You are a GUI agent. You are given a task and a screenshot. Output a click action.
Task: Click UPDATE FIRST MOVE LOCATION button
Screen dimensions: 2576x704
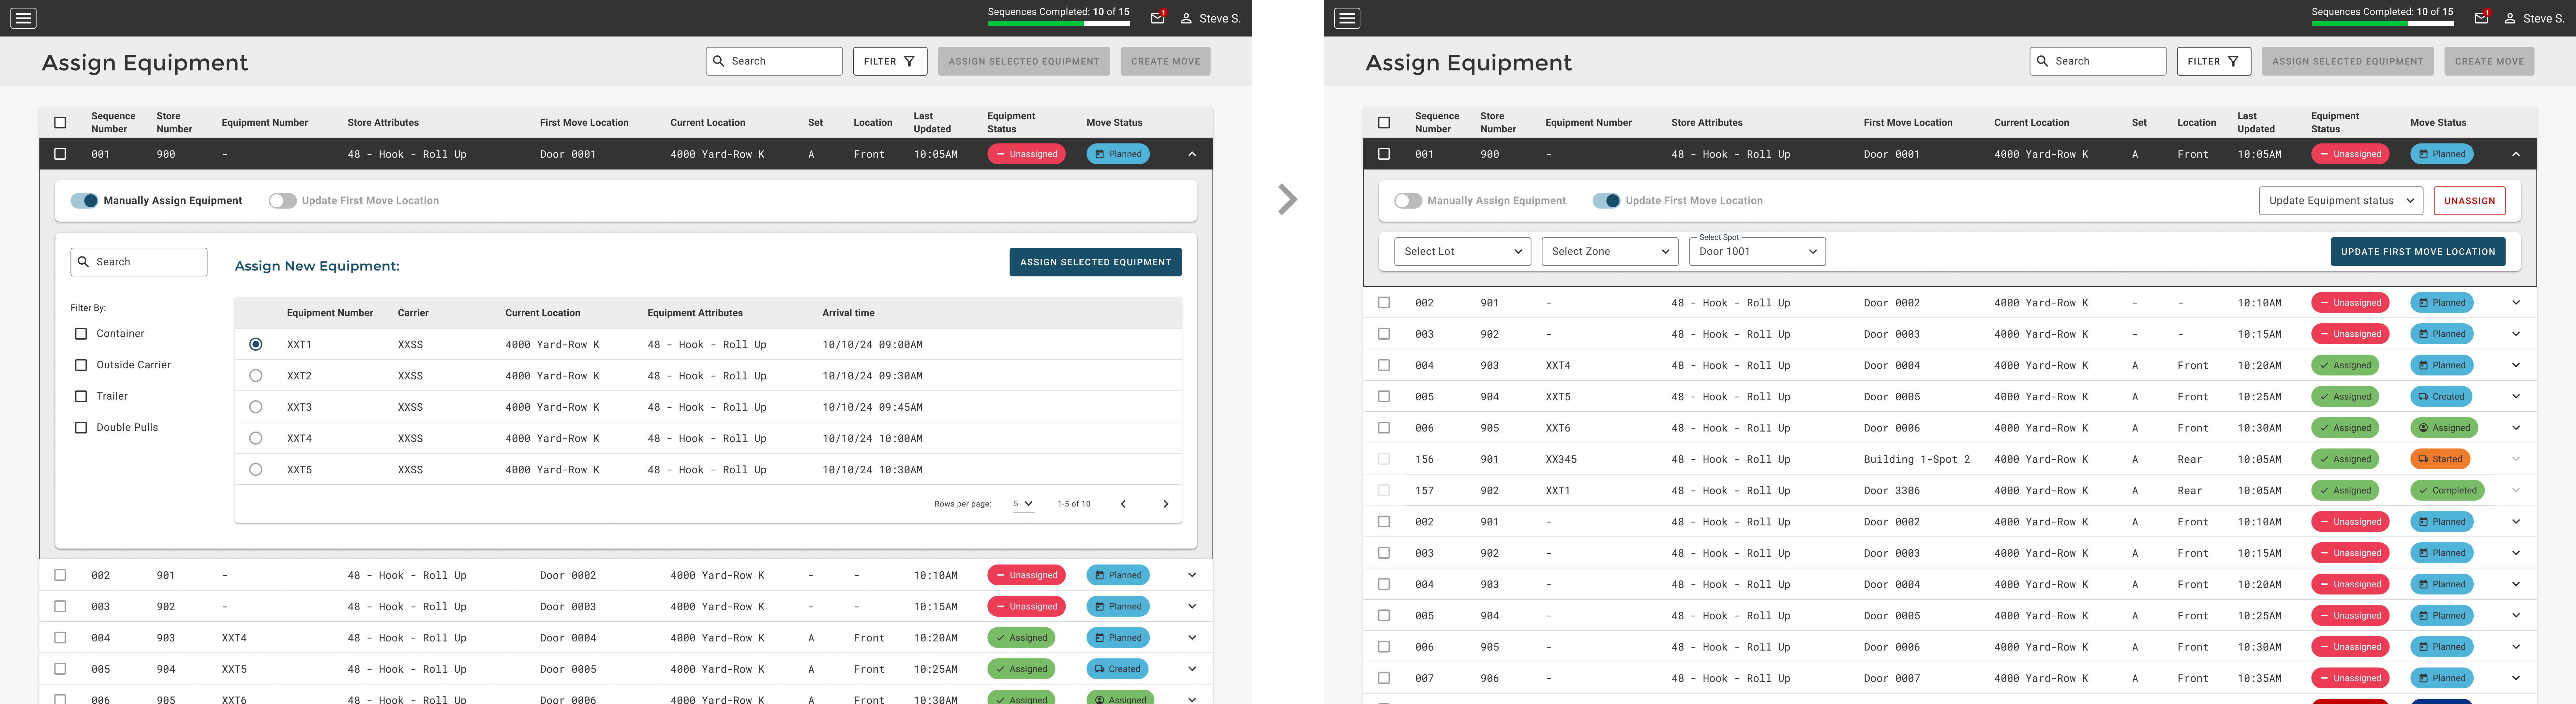[2418, 252]
